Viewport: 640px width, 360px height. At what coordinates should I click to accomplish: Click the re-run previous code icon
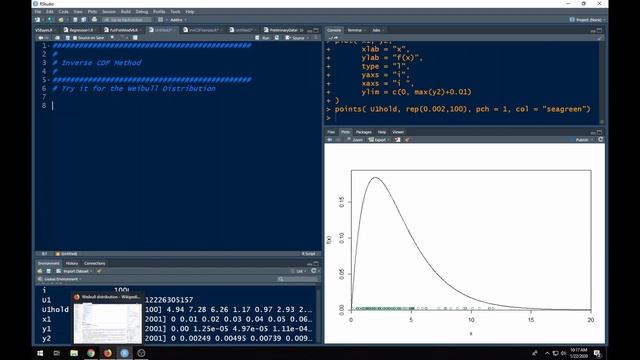point(277,38)
